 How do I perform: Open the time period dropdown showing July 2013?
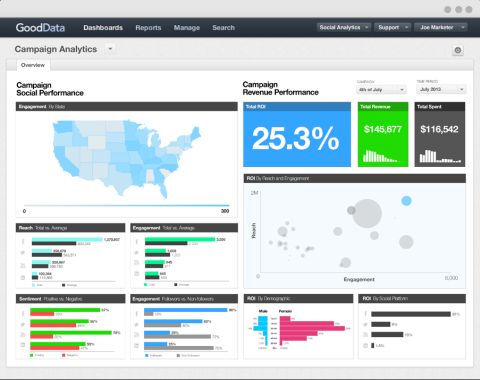tap(441, 89)
